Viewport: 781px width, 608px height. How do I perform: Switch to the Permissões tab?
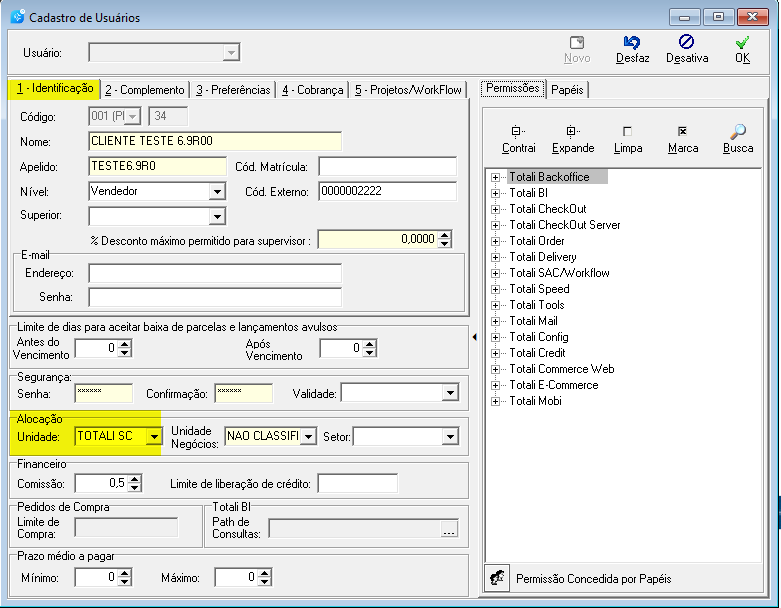(x=513, y=88)
